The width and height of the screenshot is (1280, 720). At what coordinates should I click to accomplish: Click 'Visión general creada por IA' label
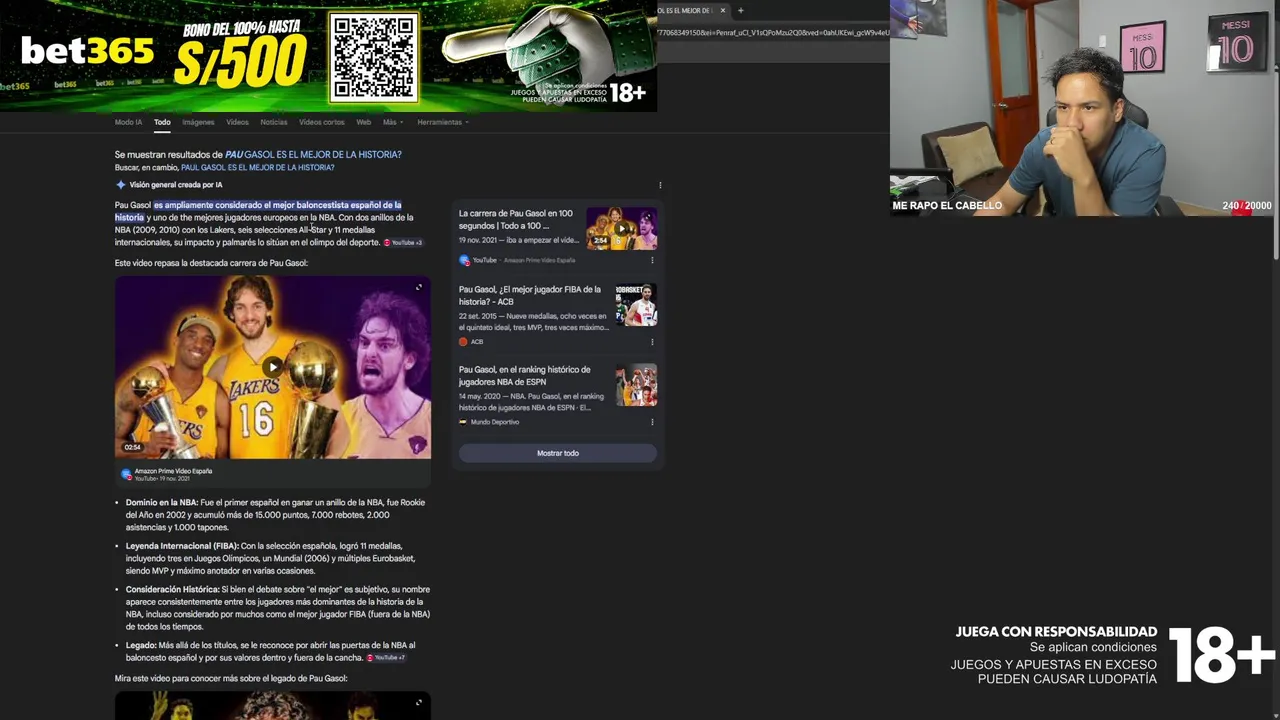coord(176,185)
